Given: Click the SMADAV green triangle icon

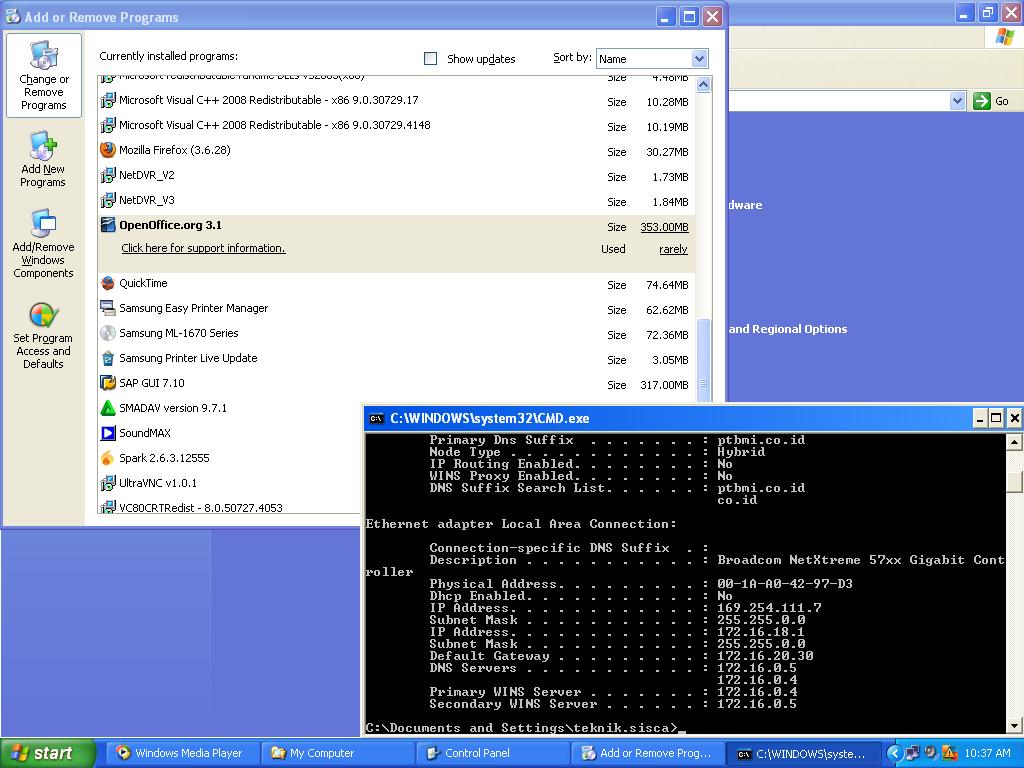Looking at the screenshot, I should (108, 408).
